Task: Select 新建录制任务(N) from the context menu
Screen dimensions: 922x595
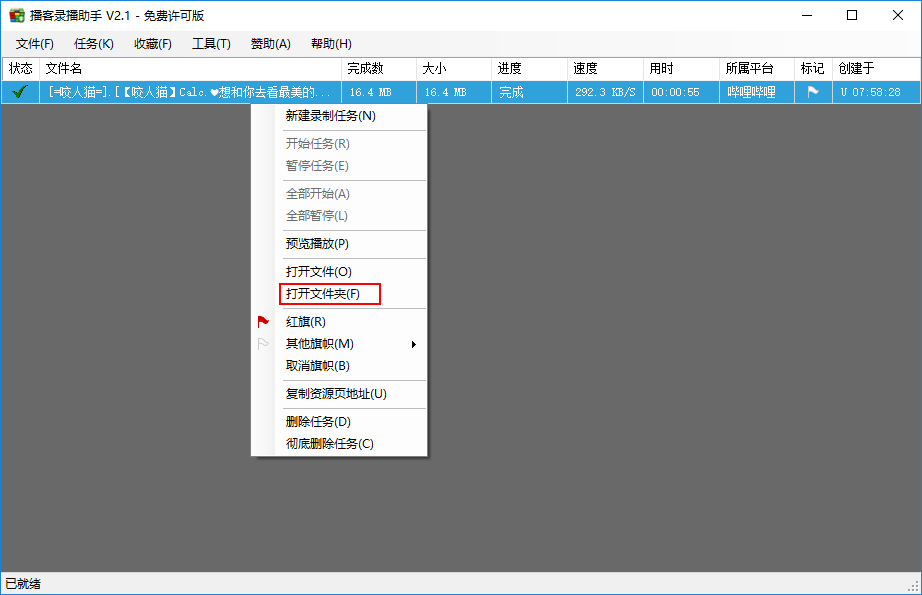Action: [331, 116]
